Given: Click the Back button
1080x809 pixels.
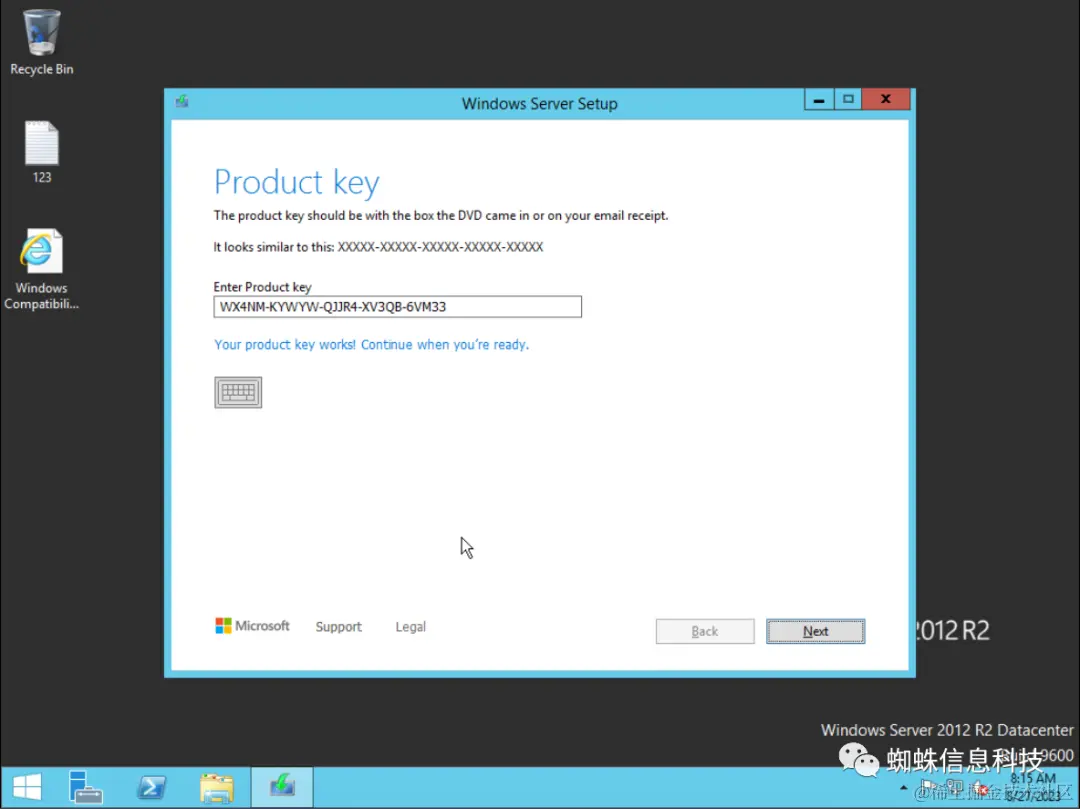Looking at the screenshot, I should pyautogui.click(x=705, y=631).
